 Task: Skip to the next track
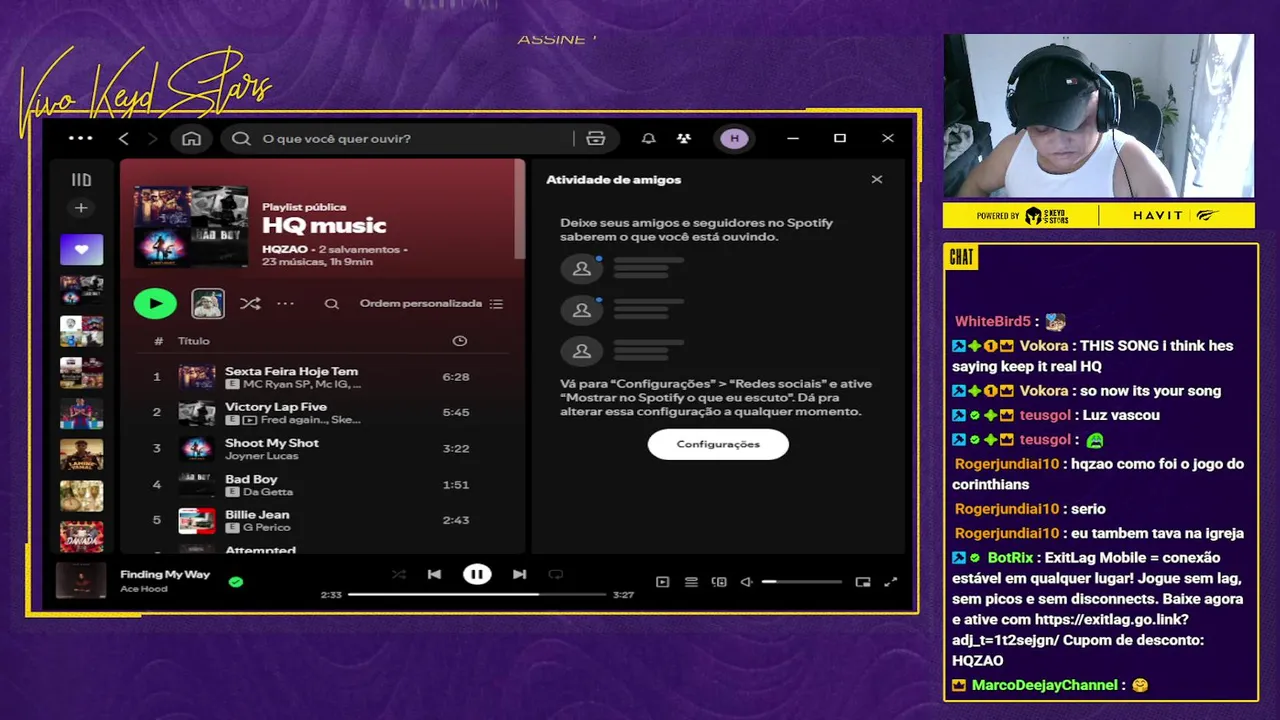point(519,574)
